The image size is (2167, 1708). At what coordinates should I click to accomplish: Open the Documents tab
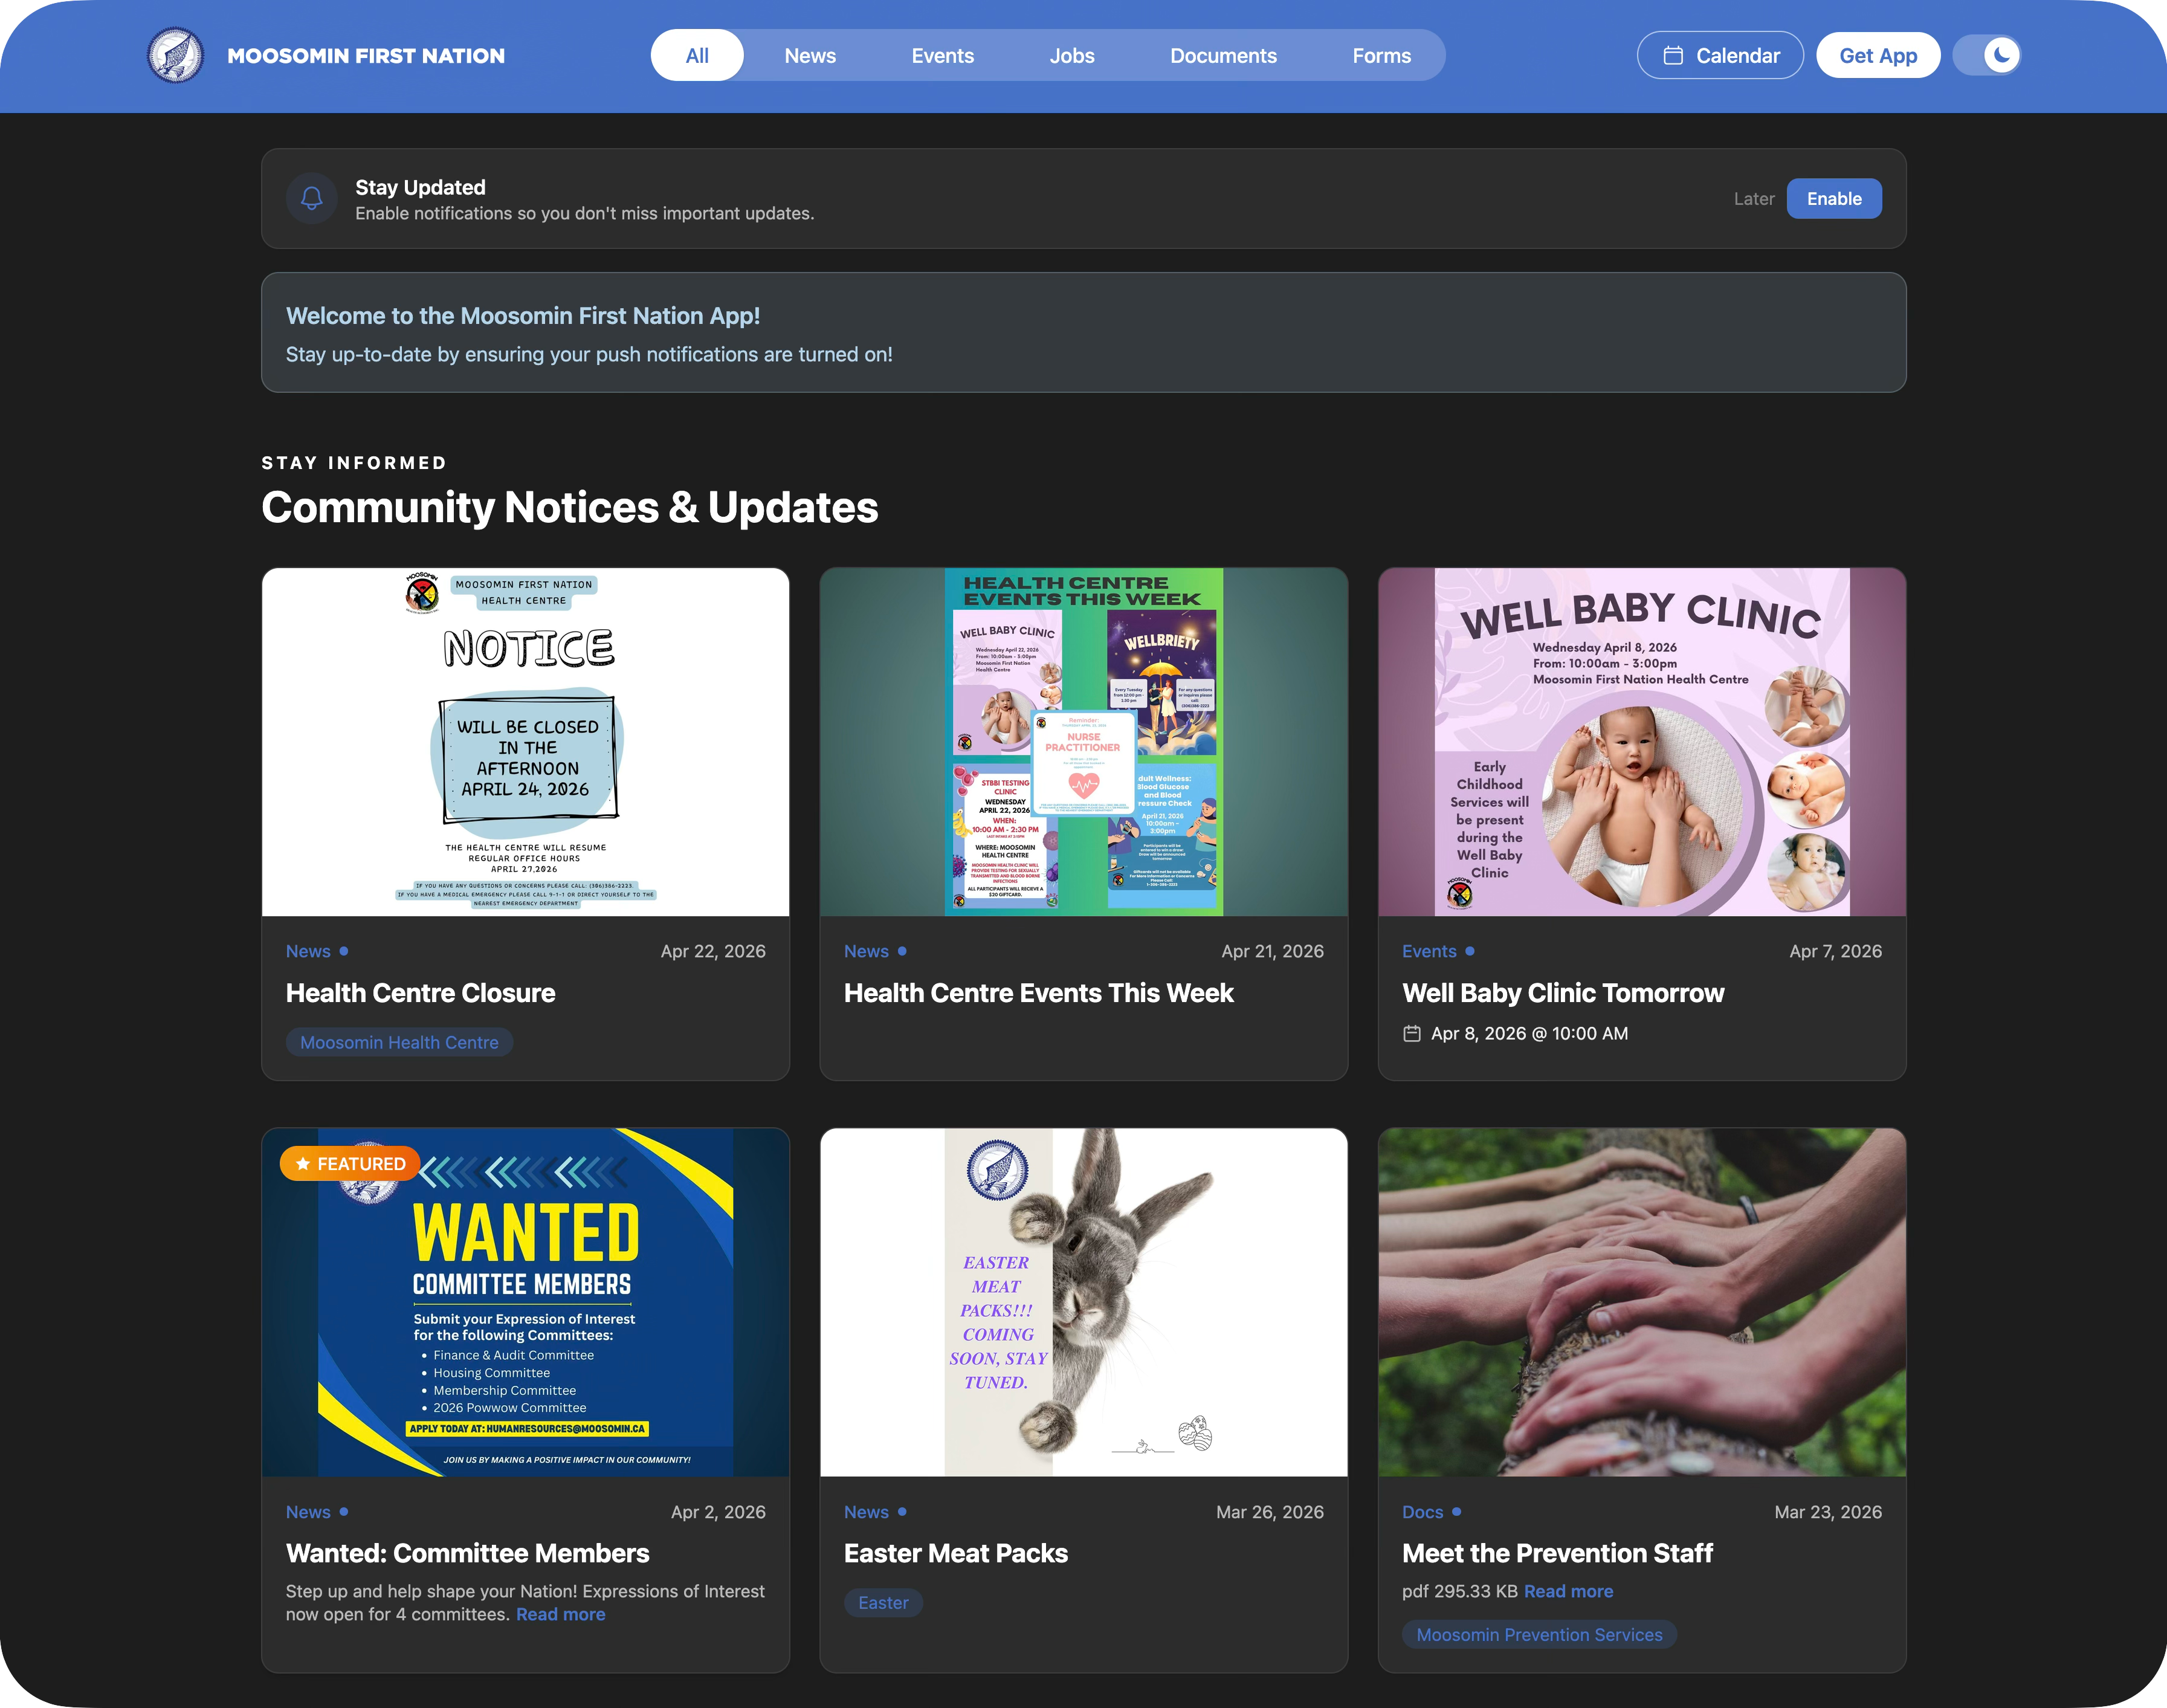(1223, 55)
